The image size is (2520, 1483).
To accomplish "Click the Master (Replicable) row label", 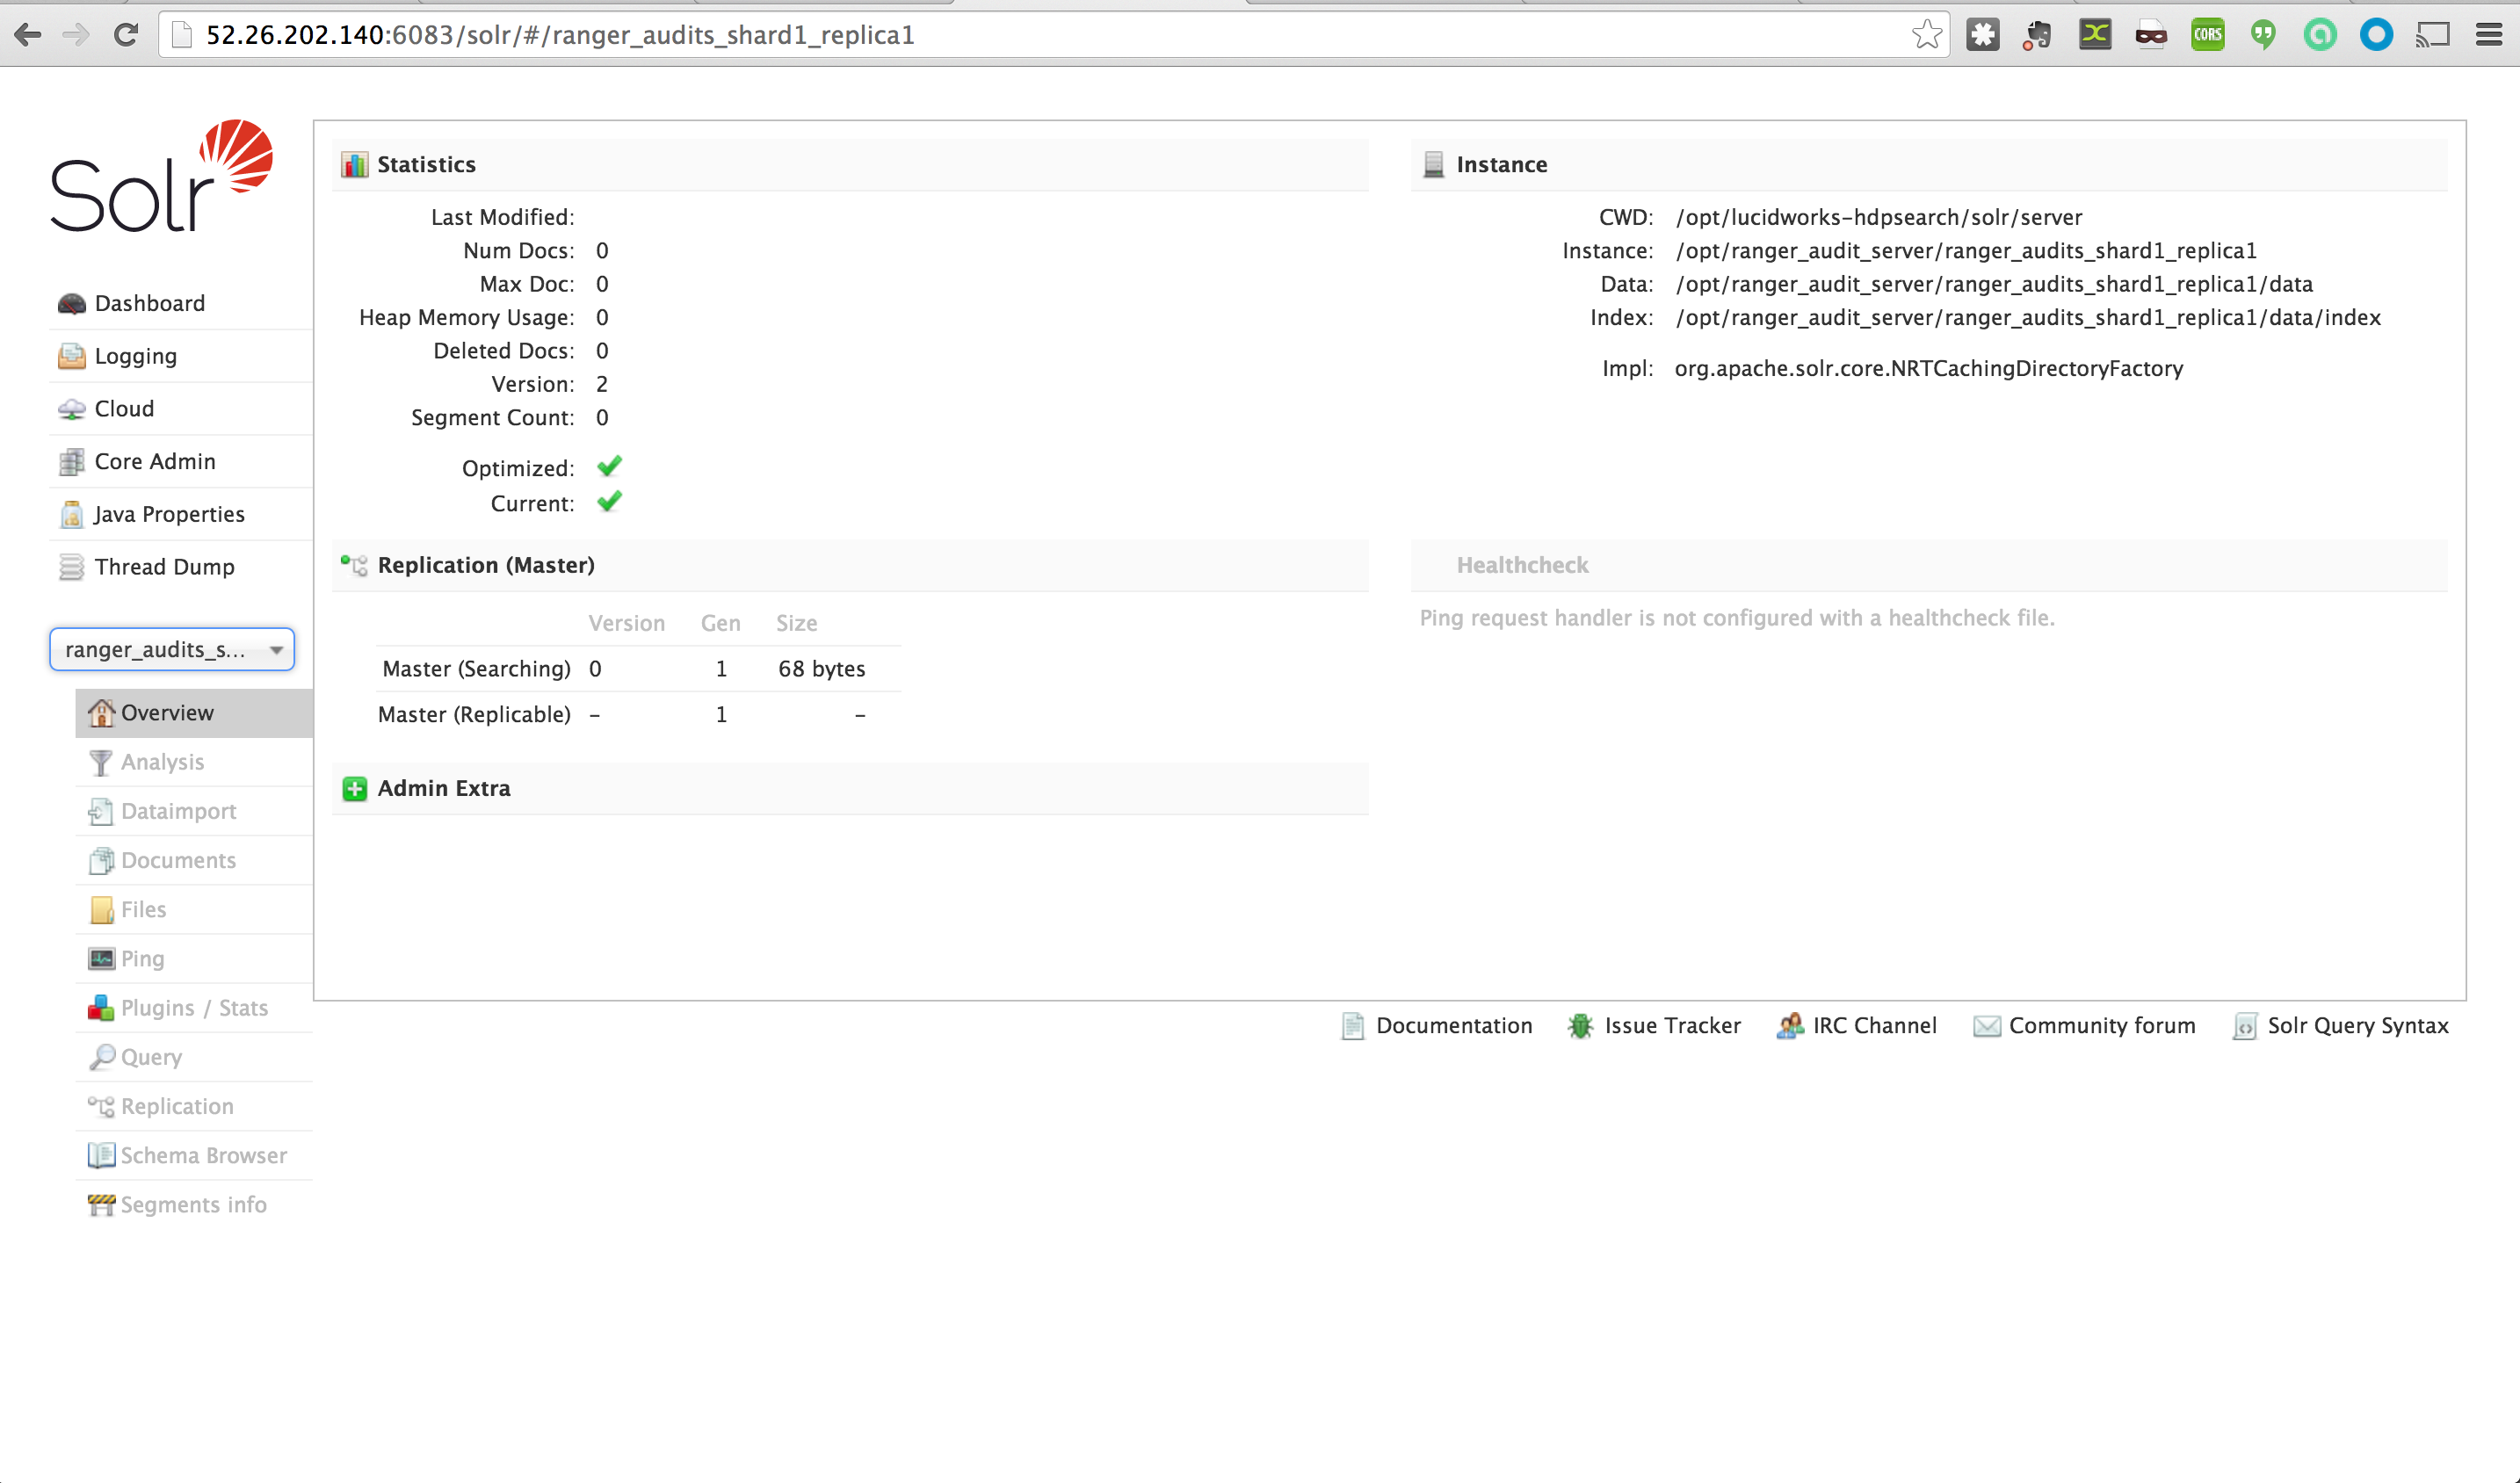I will (x=475, y=715).
